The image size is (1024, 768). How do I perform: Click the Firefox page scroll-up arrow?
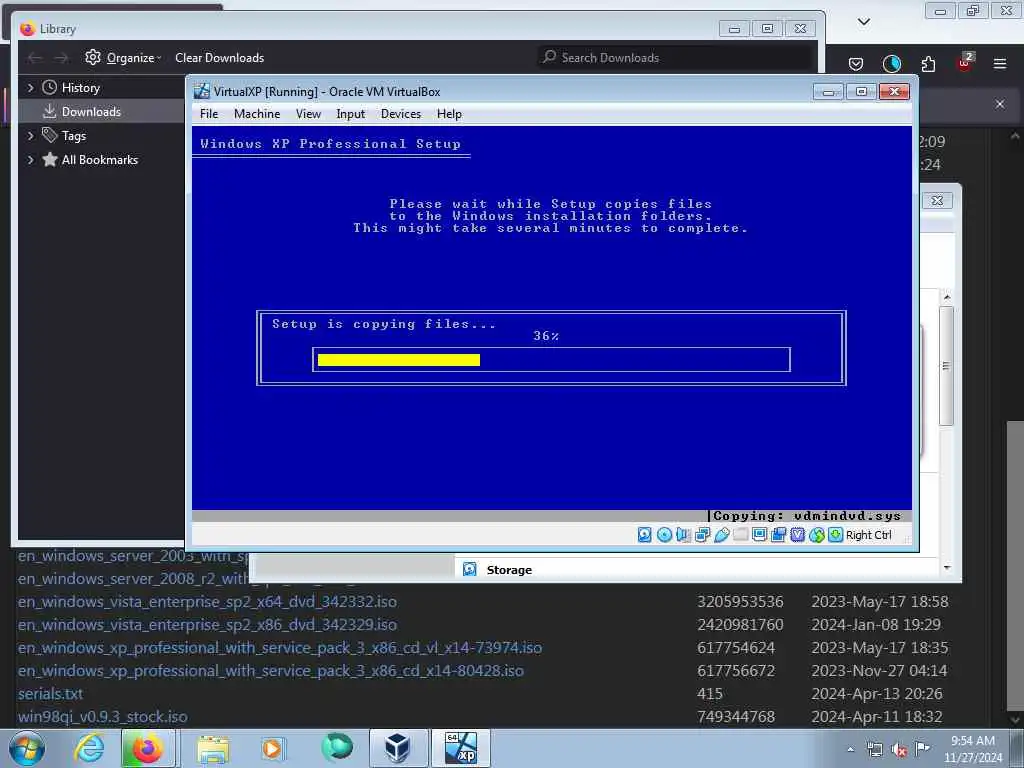tap(1014, 136)
